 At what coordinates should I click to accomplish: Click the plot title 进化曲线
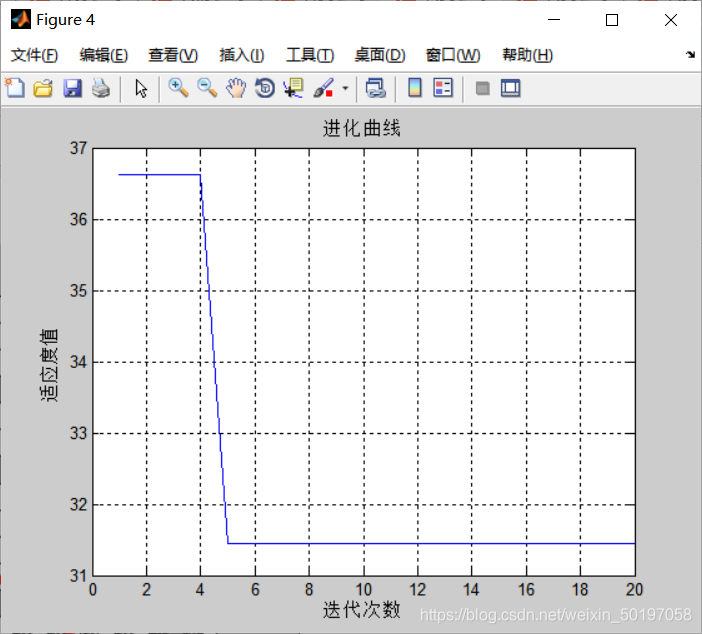[361, 129]
